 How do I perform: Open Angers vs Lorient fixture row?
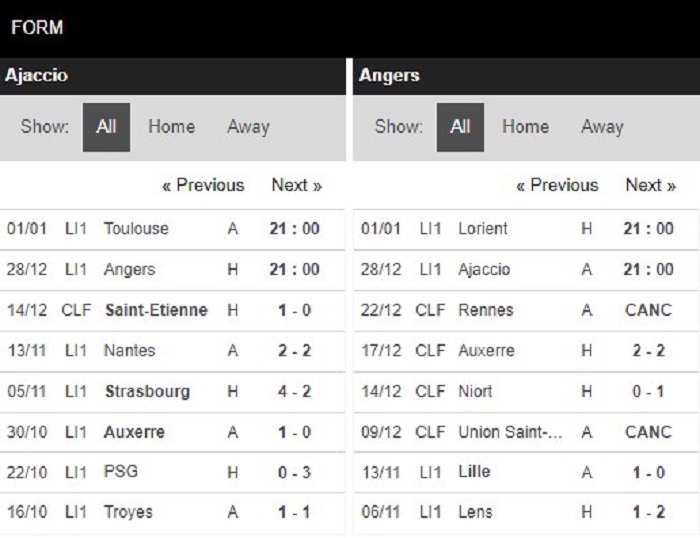click(x=526, y=229)
